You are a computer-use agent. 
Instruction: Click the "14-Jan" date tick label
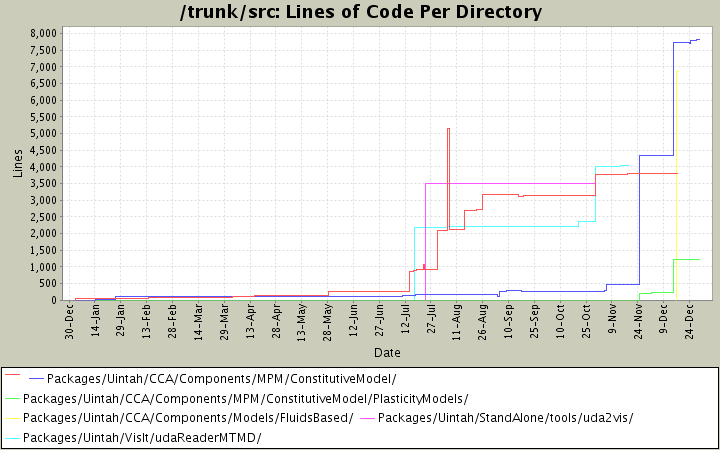[x=96, y=321]
